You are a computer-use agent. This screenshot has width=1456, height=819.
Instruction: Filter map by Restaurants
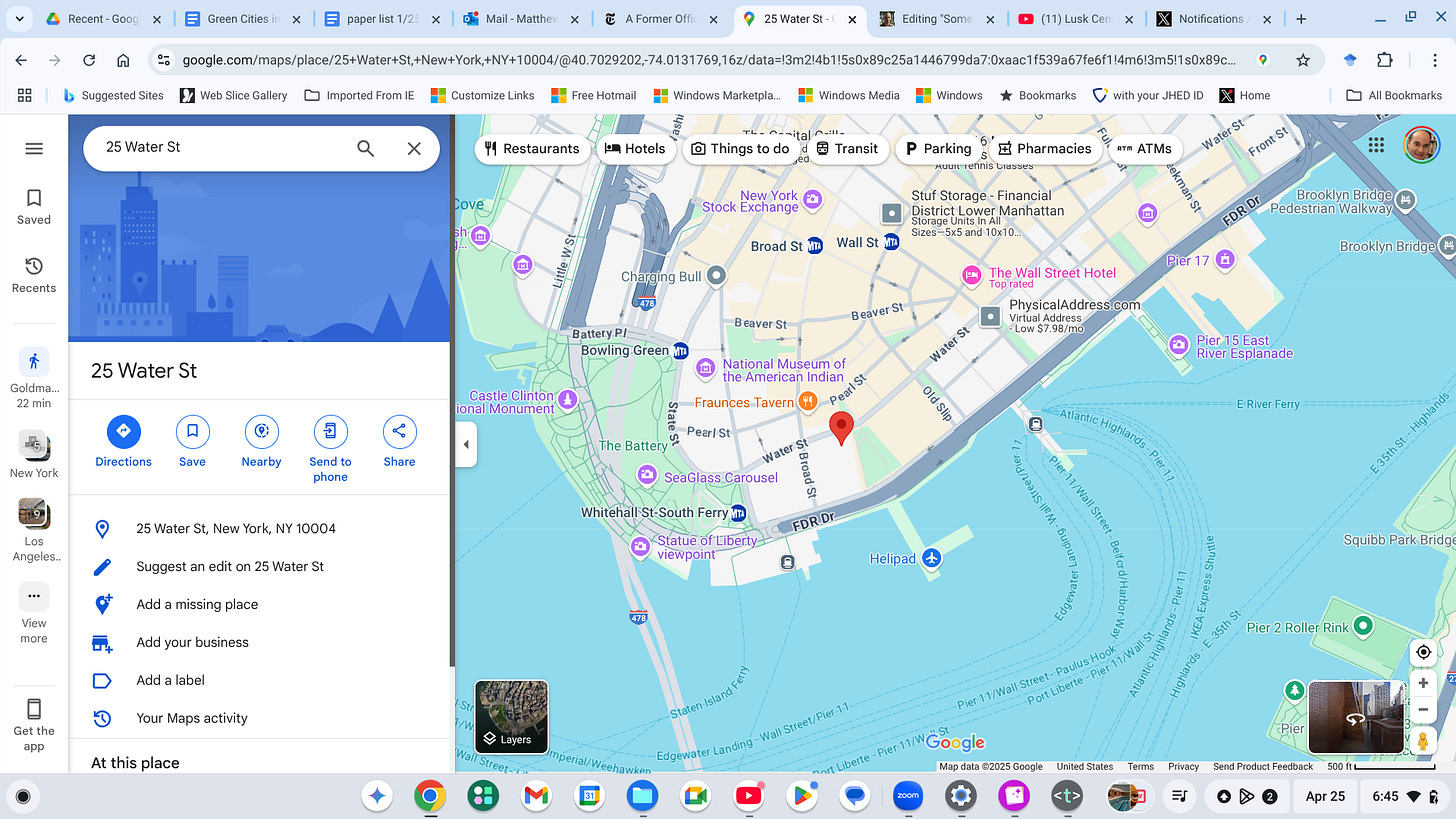(x=532, y=148)
